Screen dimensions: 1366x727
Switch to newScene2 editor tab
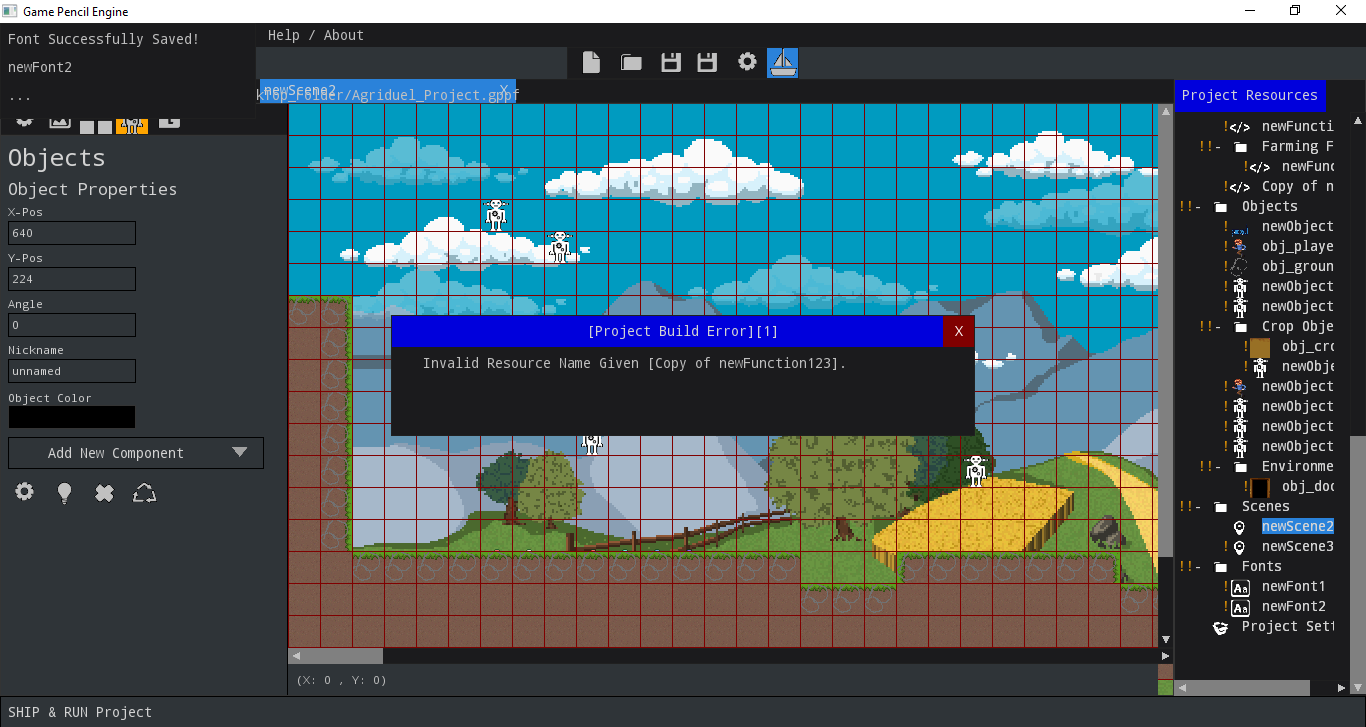click(387, 90)
